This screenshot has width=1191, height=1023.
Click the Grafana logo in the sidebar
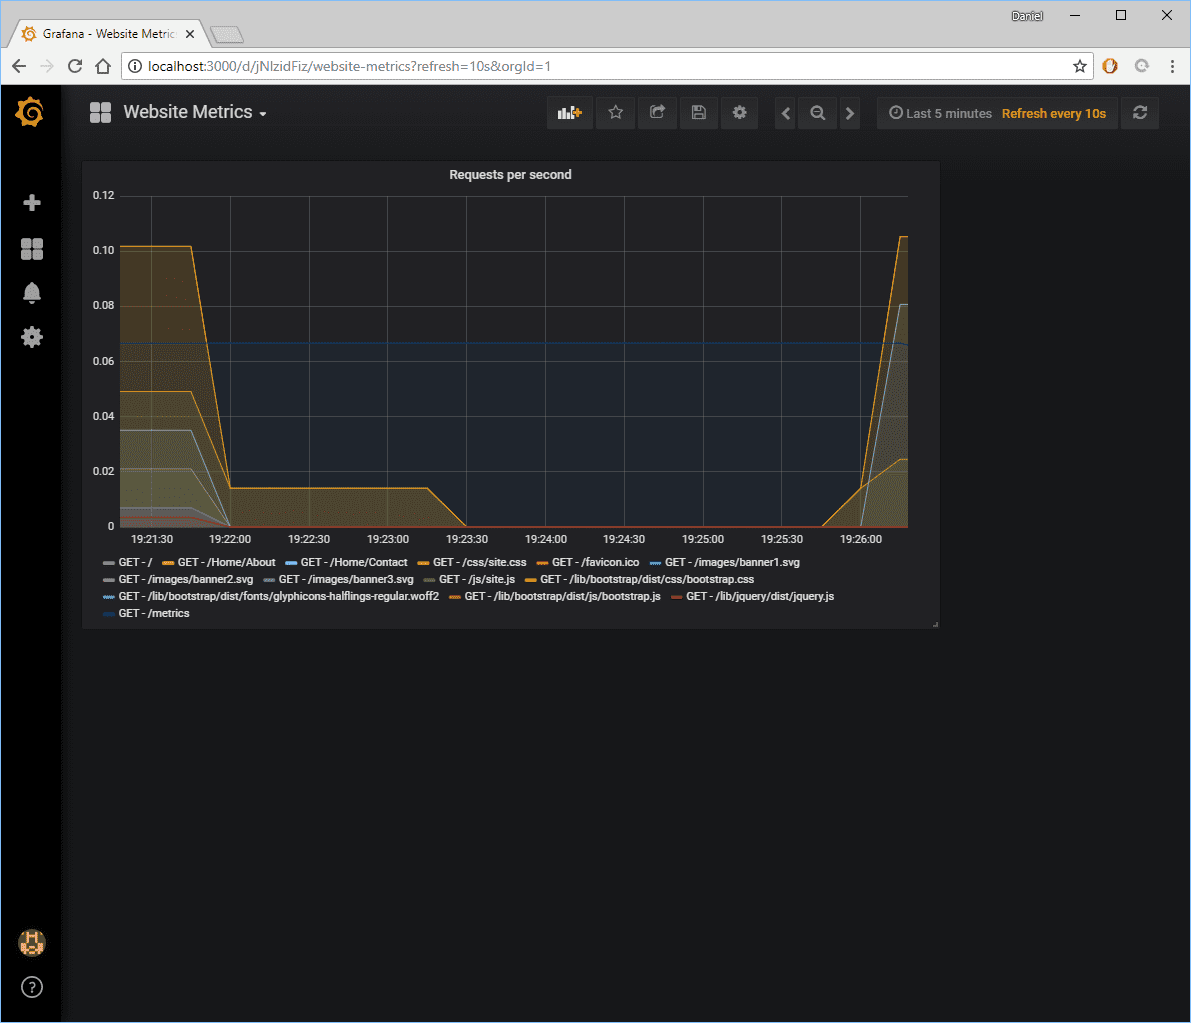coord(32,113)
